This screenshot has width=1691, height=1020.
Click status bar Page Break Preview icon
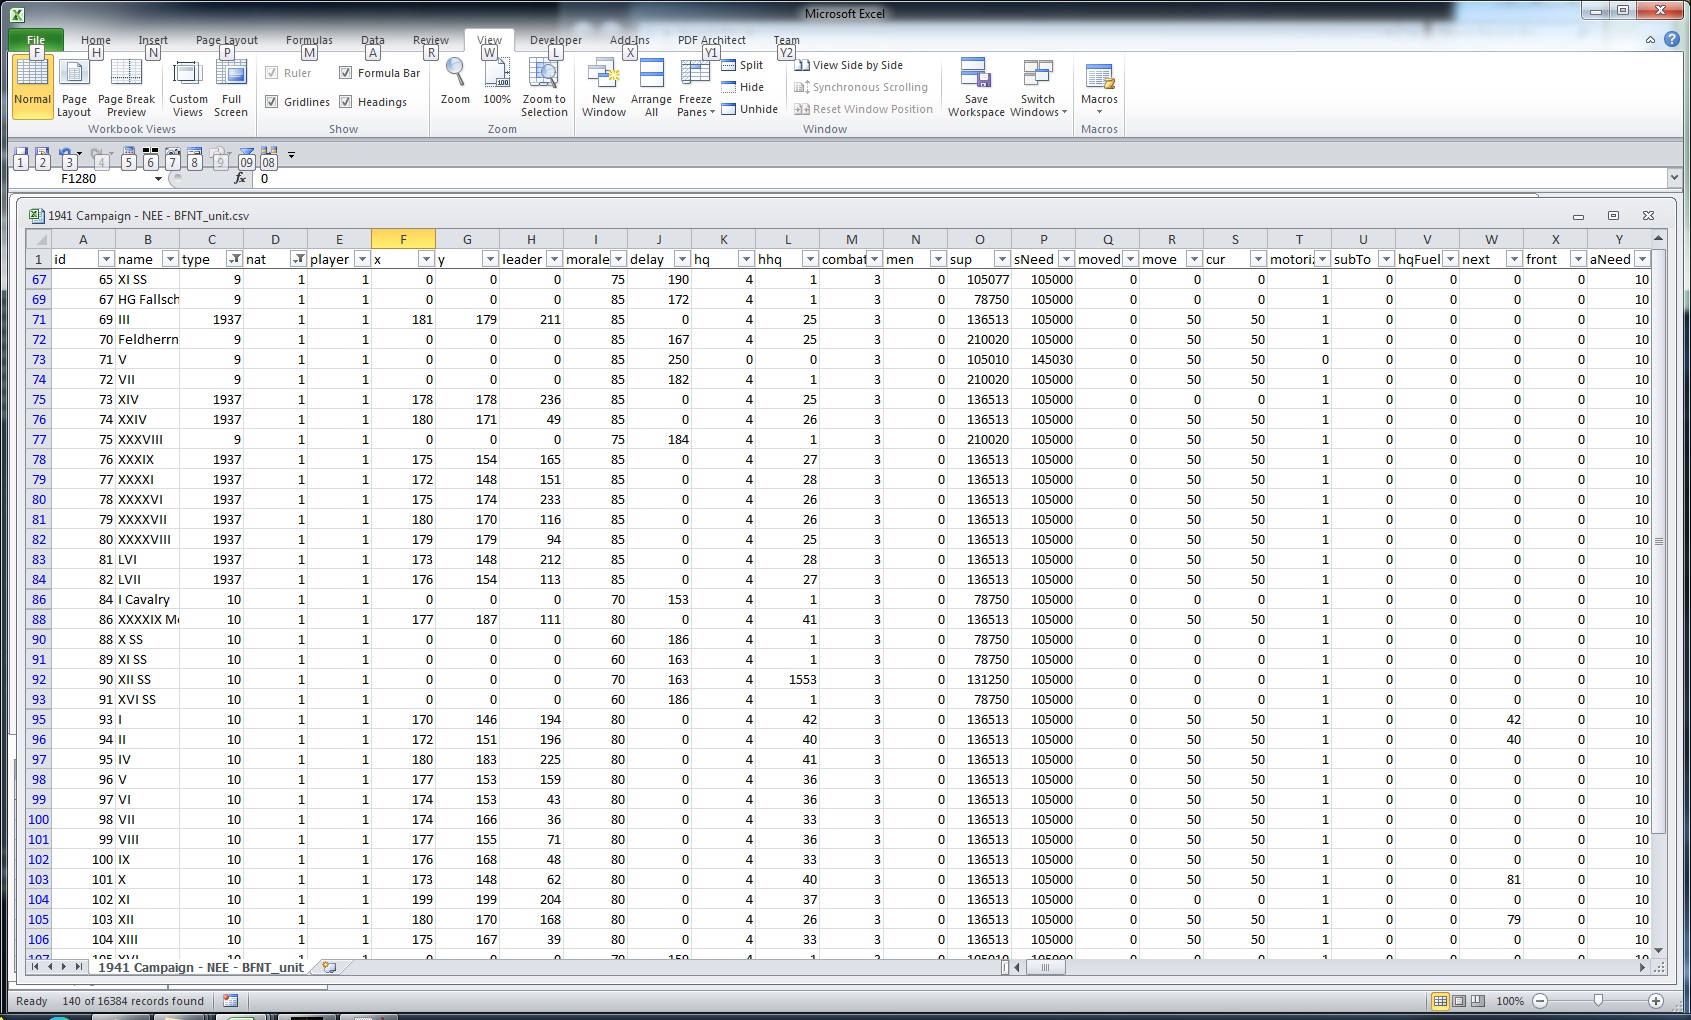[x=1478, y=1001]
